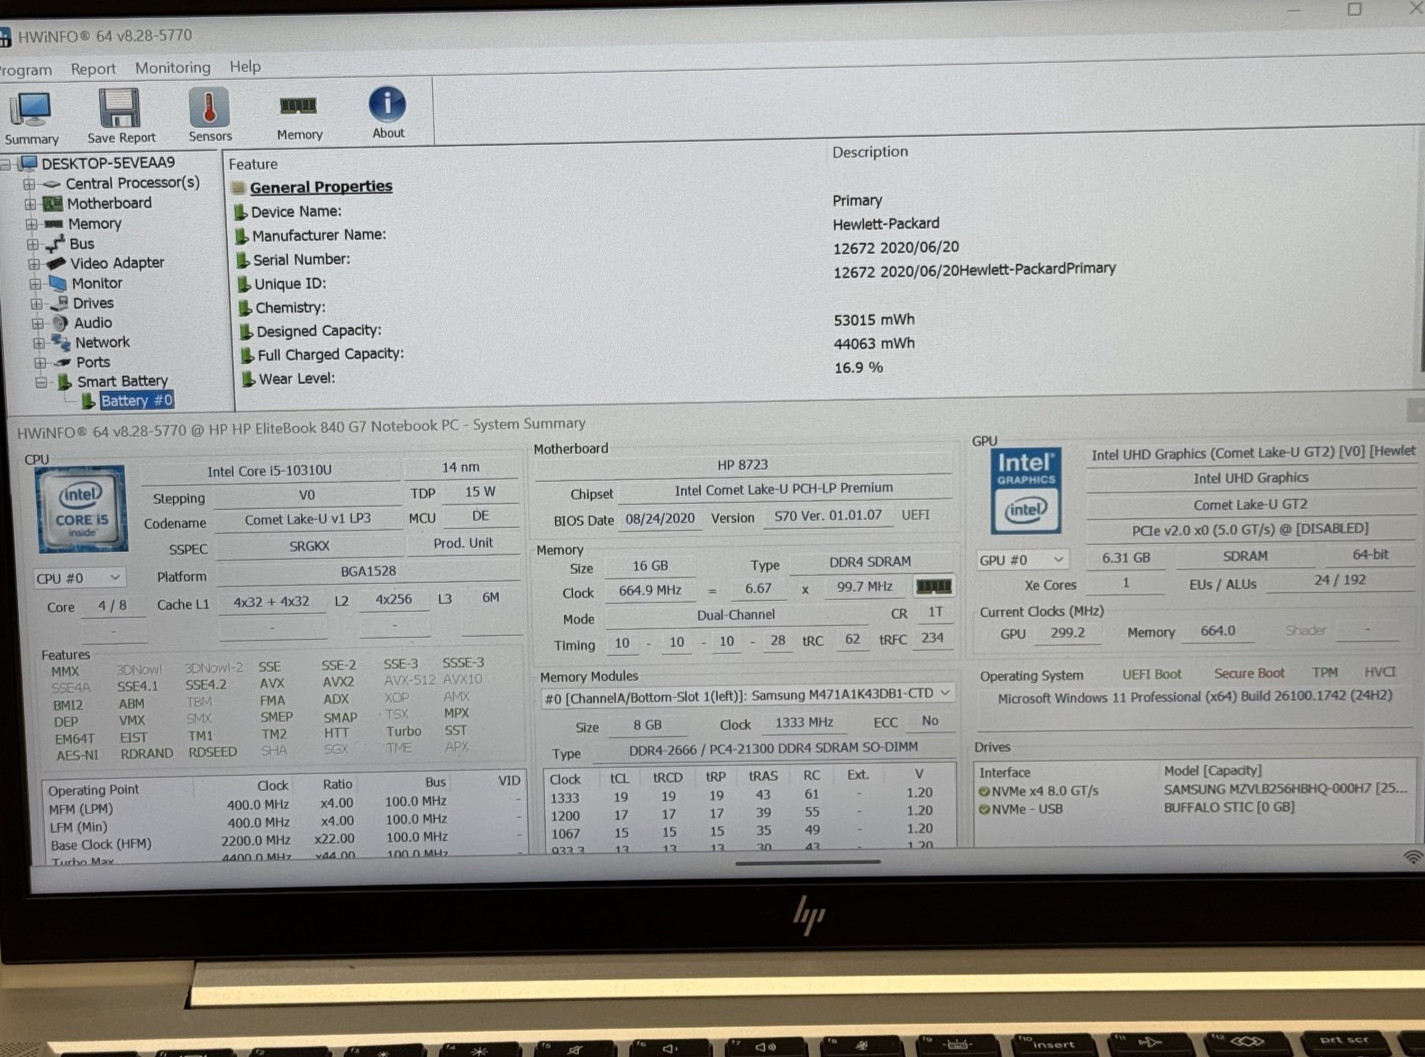The width and height of the screenshot is (1425, 1057).
Task: Click the Base Clock (HFM) row
Action: pos(285,841)
